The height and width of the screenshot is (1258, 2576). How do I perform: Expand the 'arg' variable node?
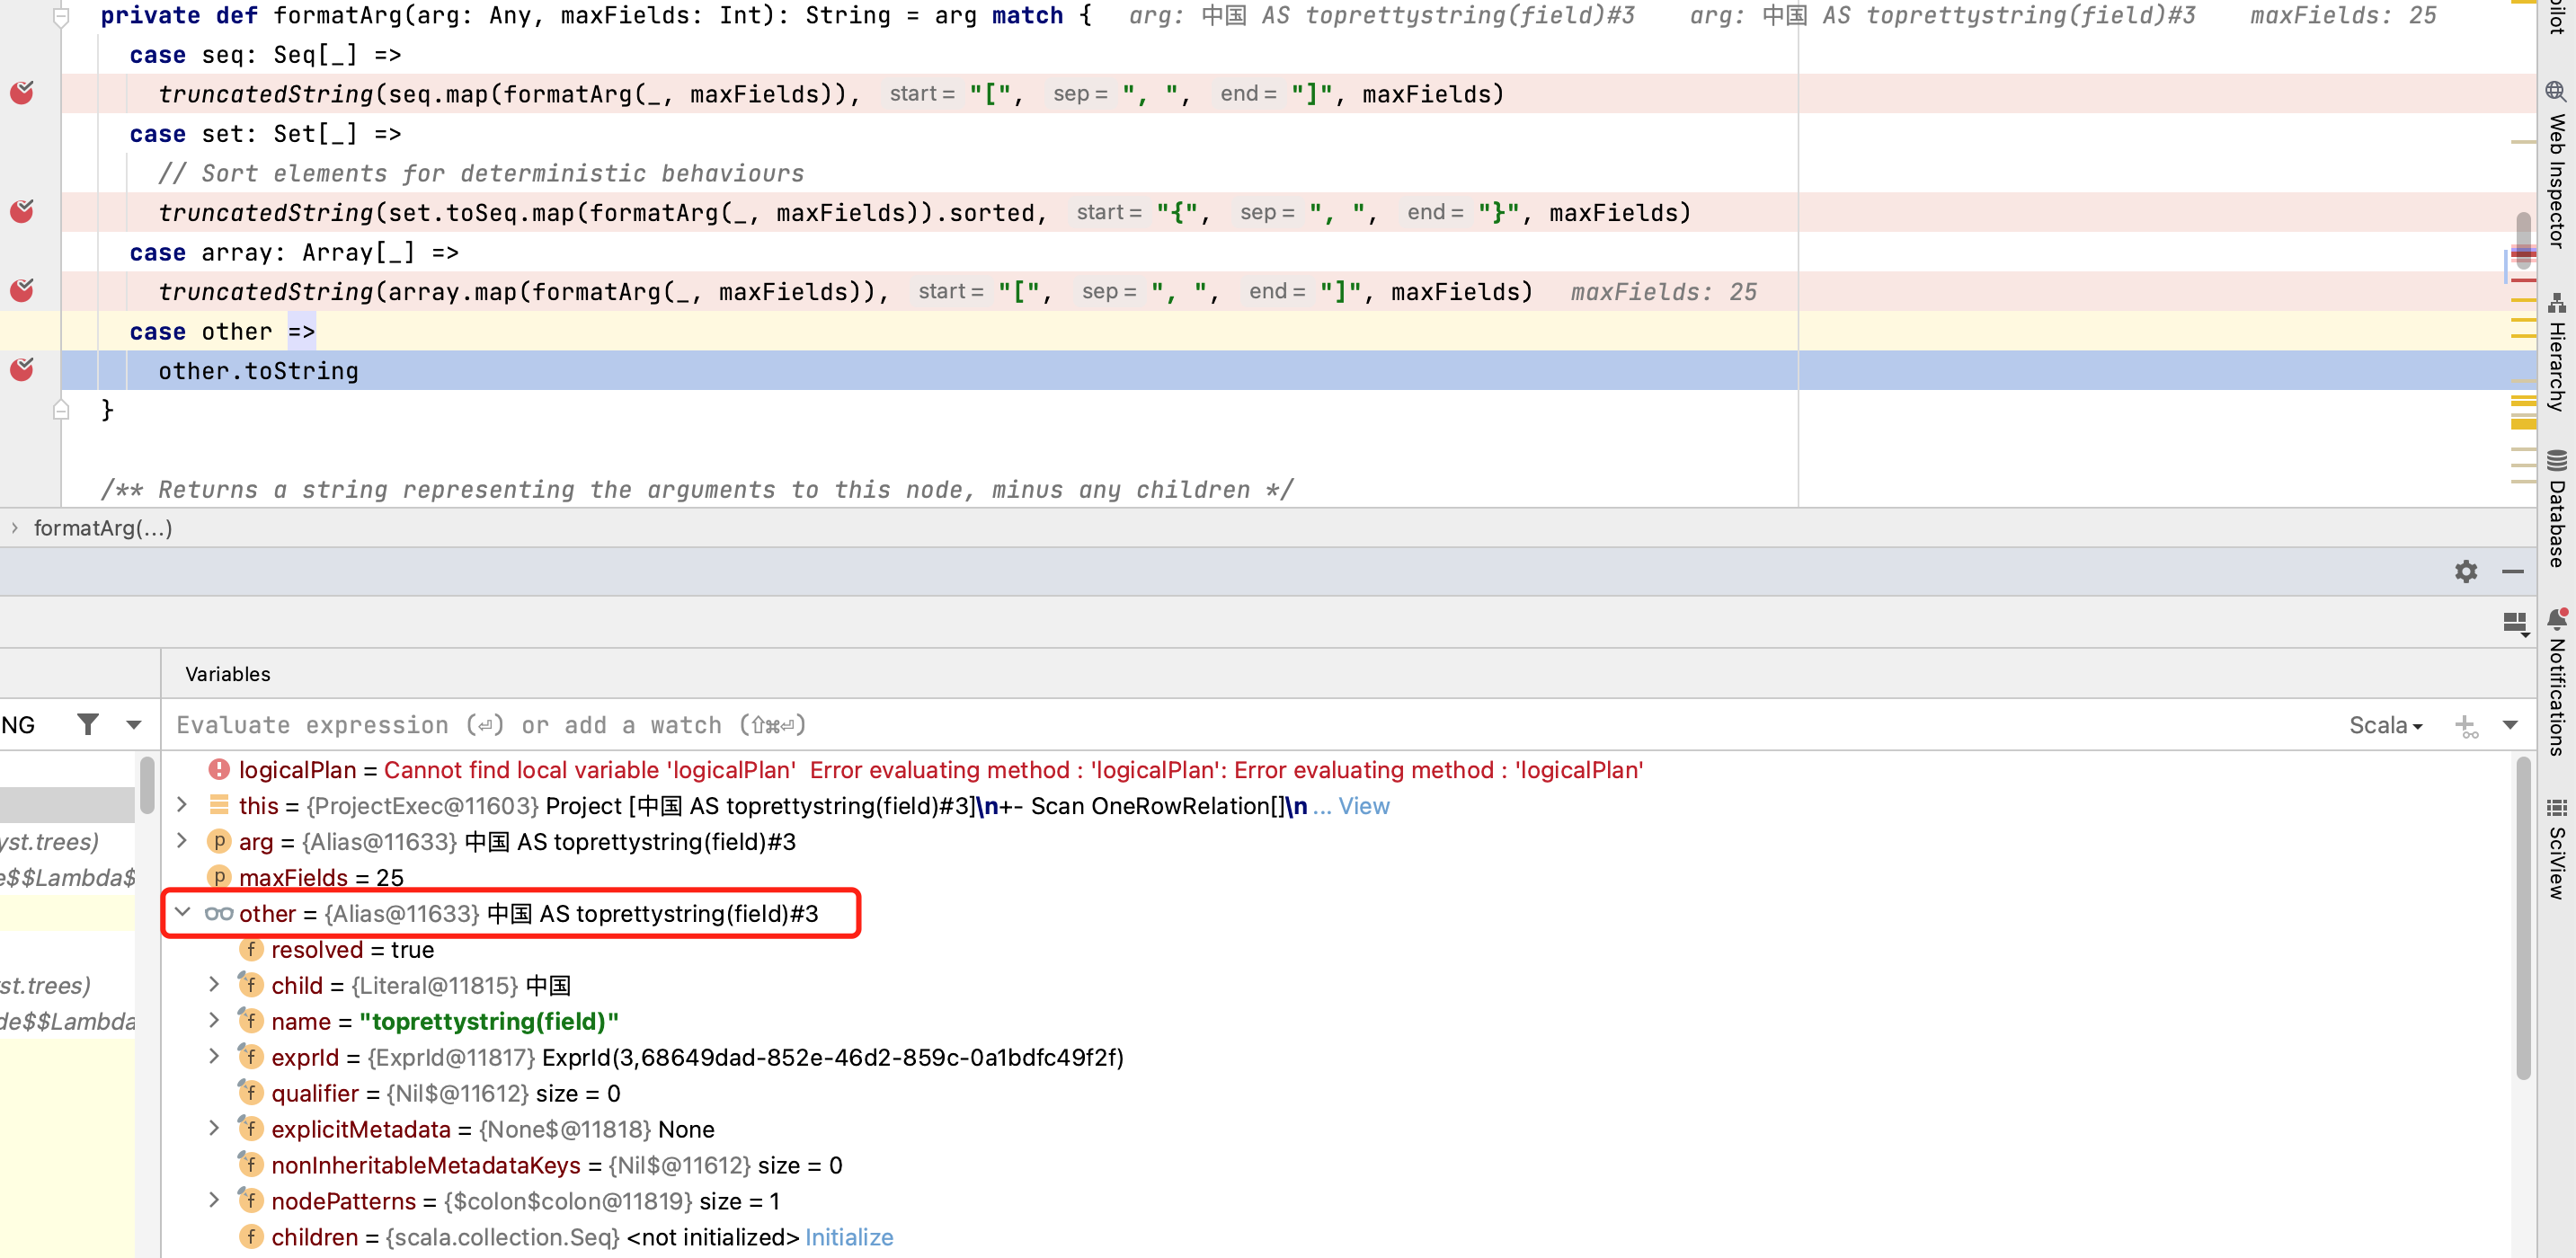(x=183, y=840)
